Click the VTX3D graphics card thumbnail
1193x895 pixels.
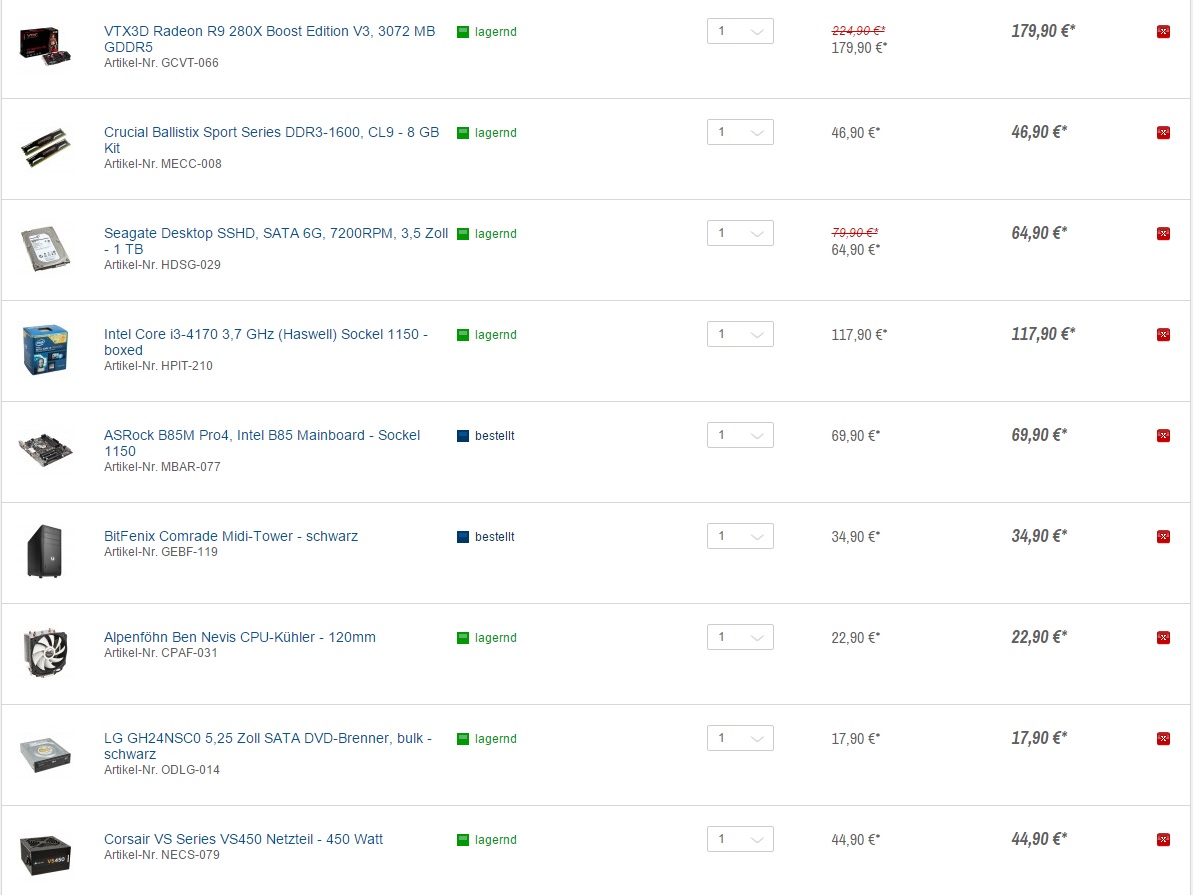[46, 46]
